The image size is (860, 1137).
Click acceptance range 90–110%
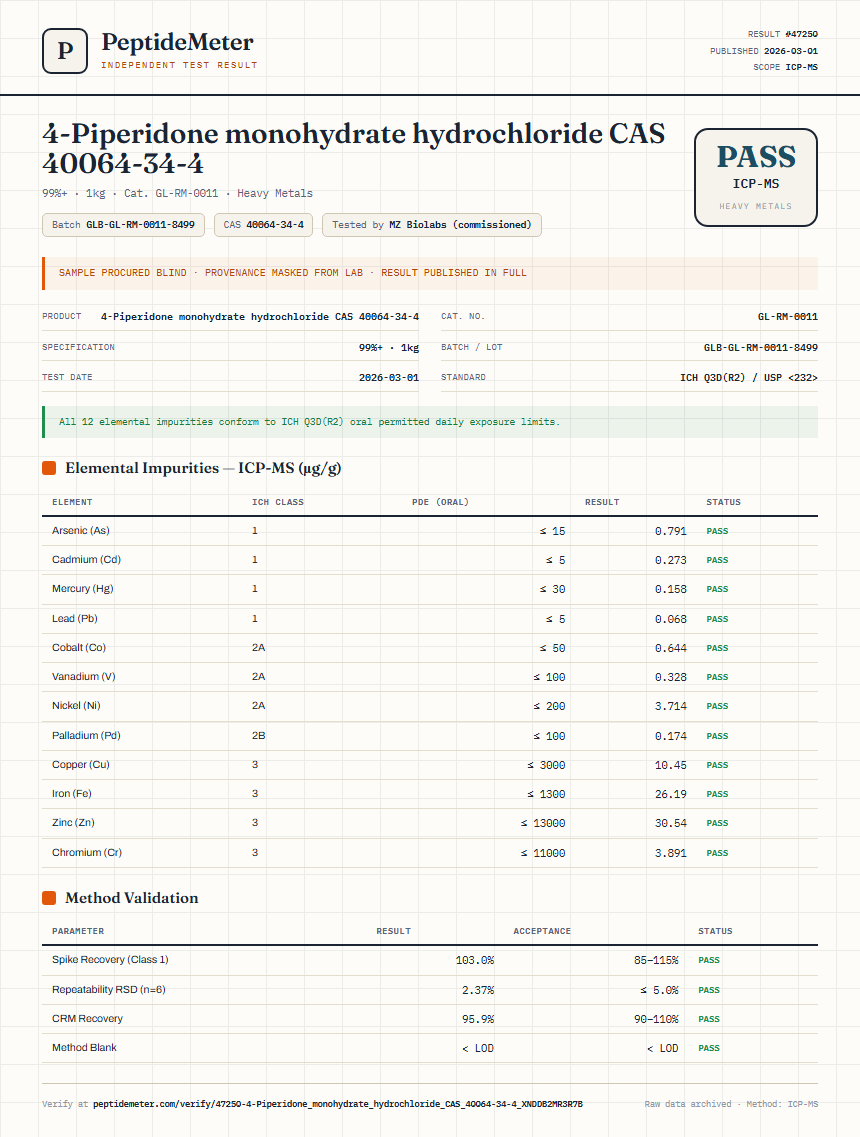[x=656, y=1019]
